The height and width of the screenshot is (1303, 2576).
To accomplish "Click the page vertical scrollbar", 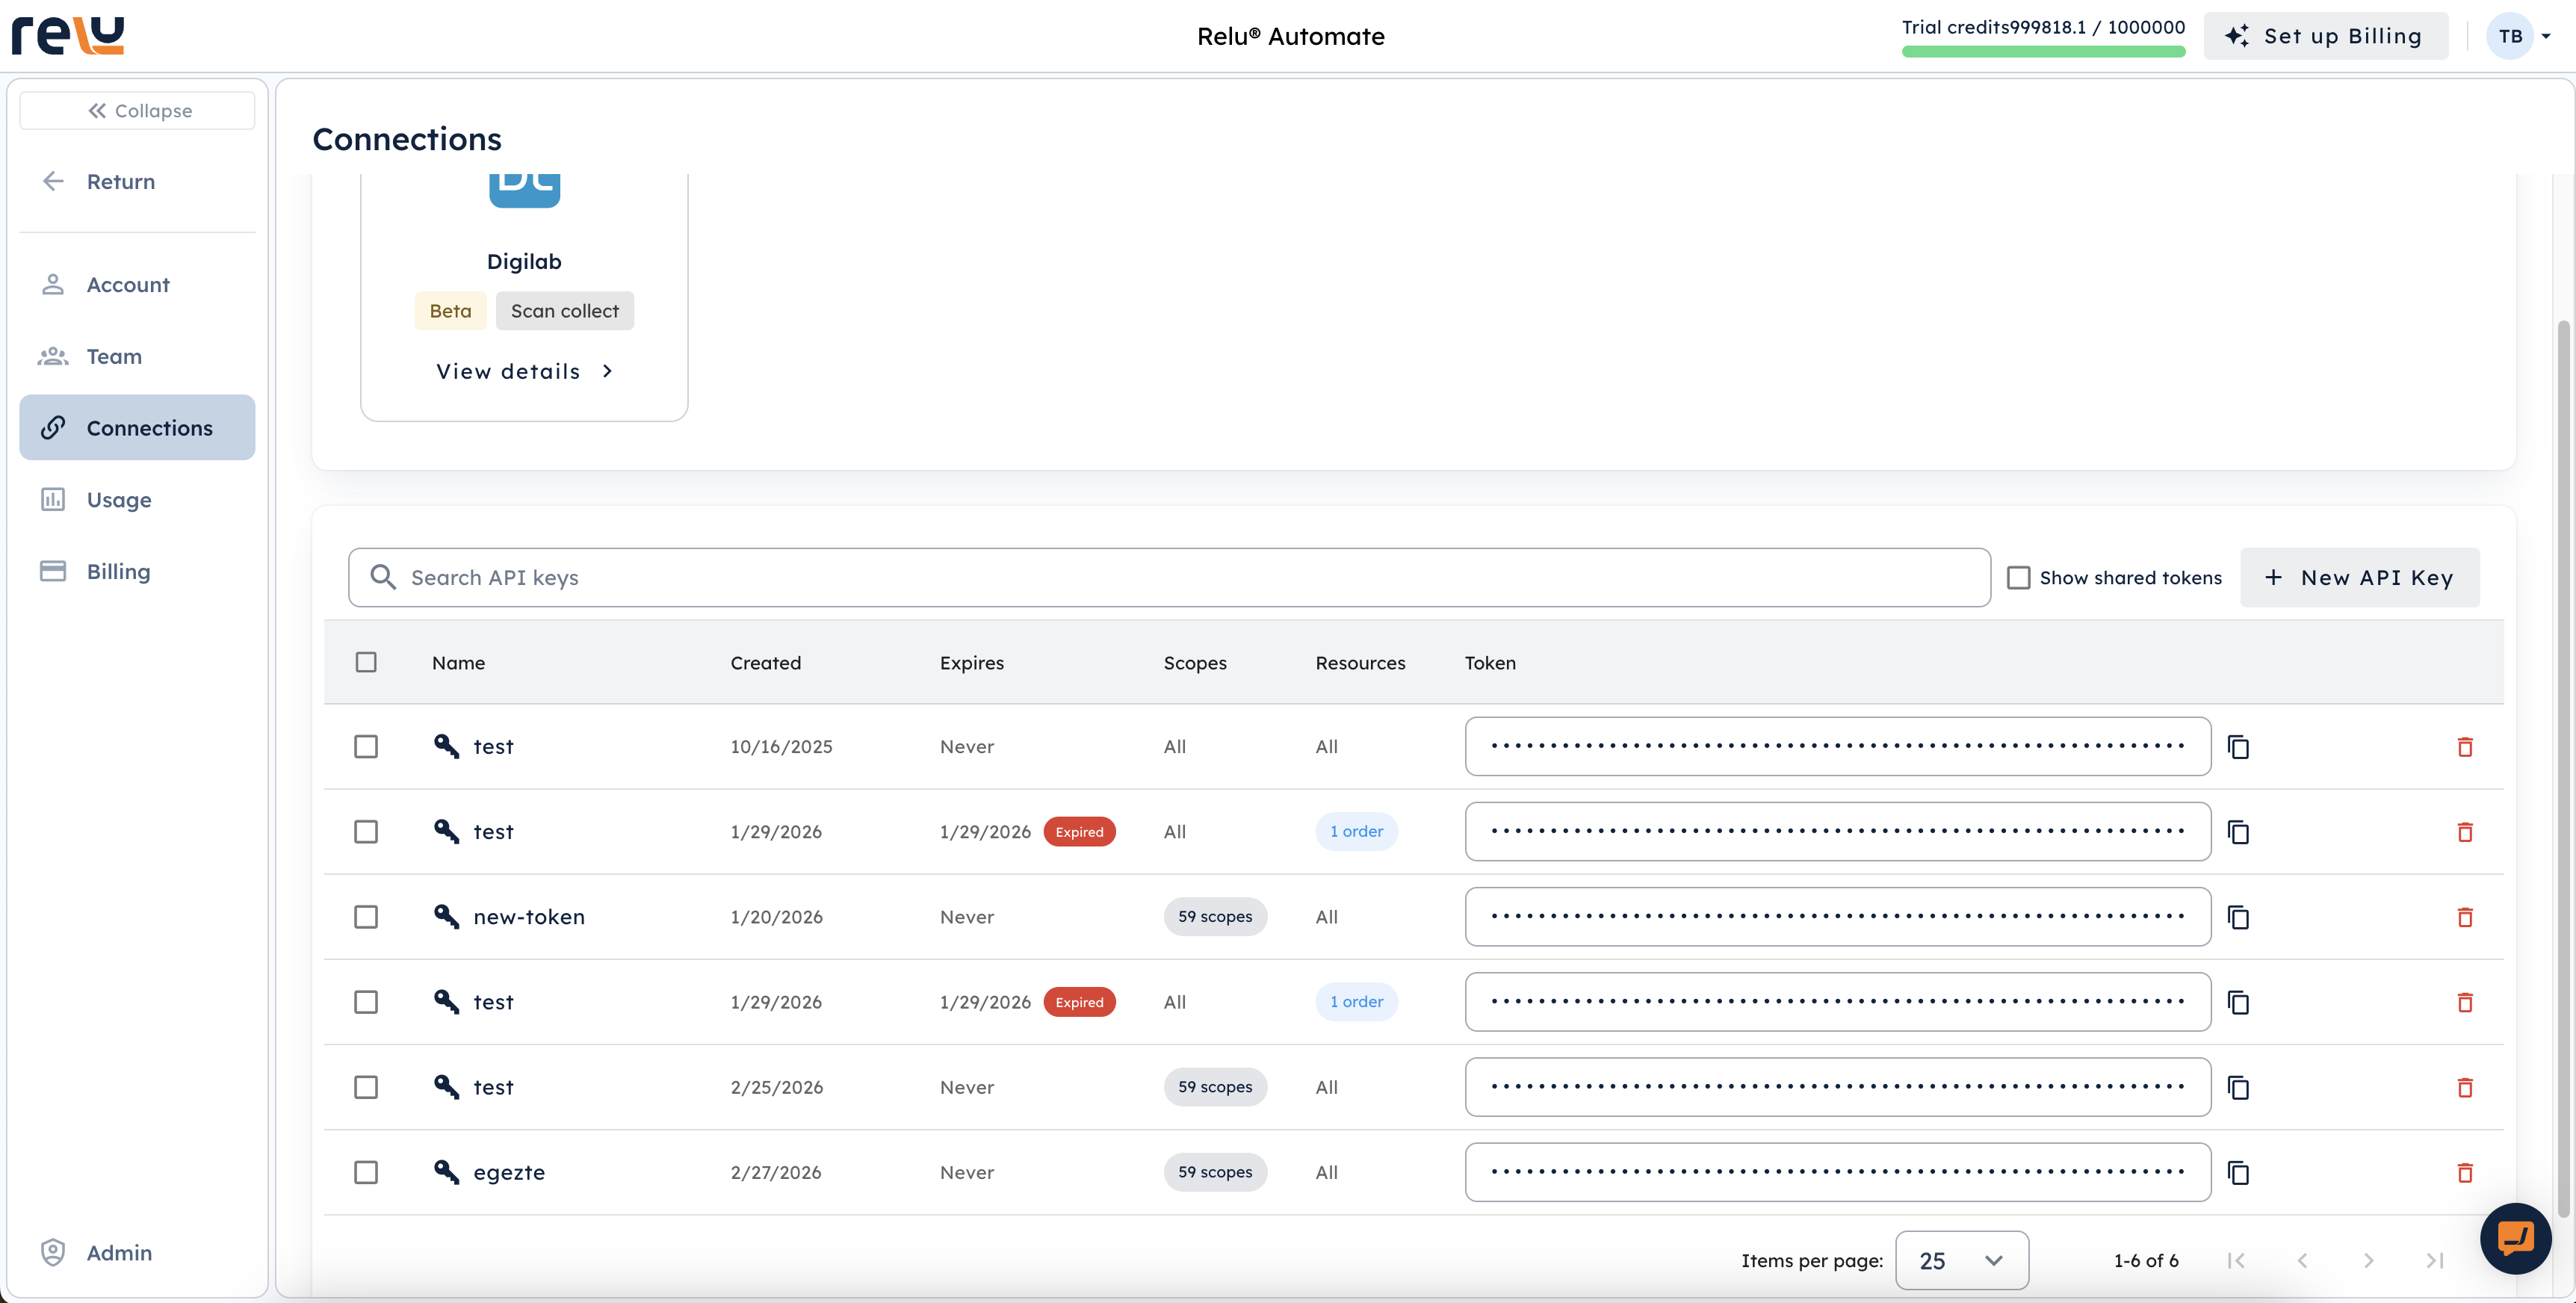I will pyautogui.click(x=2563, y=770).
